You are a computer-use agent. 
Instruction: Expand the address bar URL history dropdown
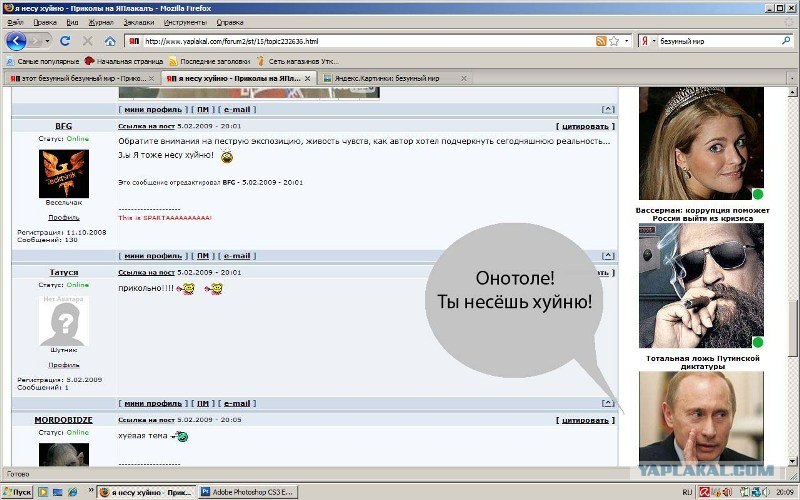coord(627,41)
